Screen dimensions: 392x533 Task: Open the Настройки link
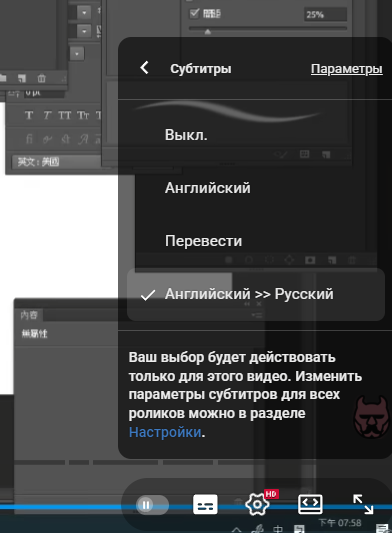click(165, 432)
